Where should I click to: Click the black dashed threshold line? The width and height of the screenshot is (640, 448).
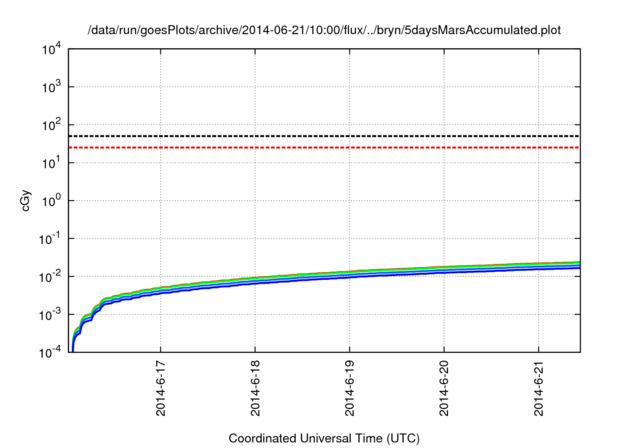tap(324, 136)
